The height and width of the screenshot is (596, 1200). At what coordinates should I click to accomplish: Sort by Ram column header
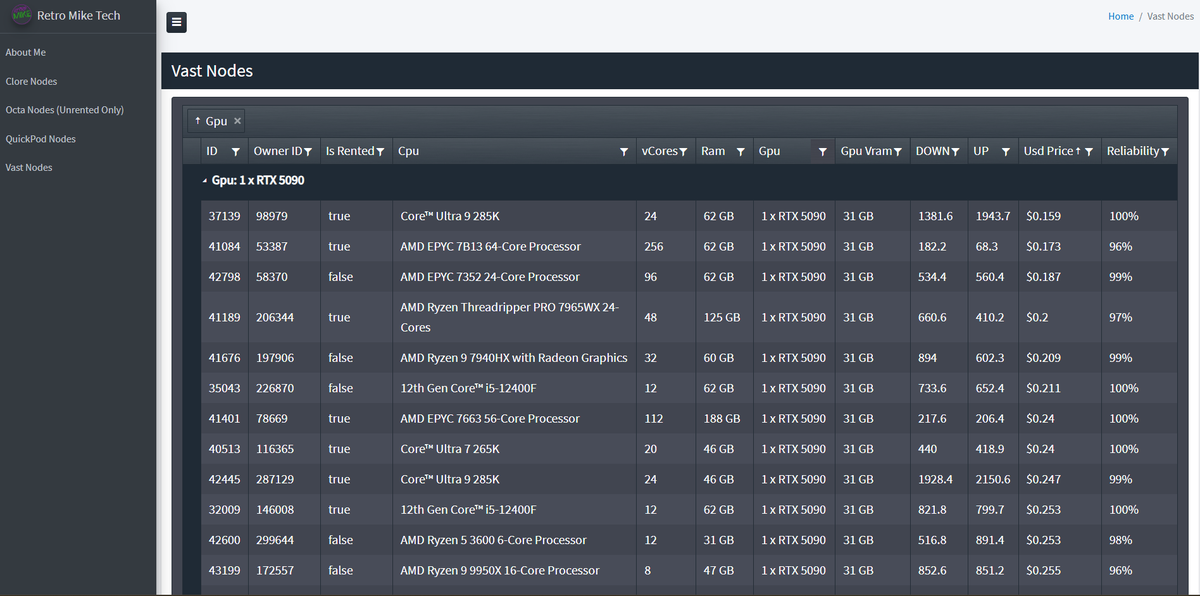(713, 151)
